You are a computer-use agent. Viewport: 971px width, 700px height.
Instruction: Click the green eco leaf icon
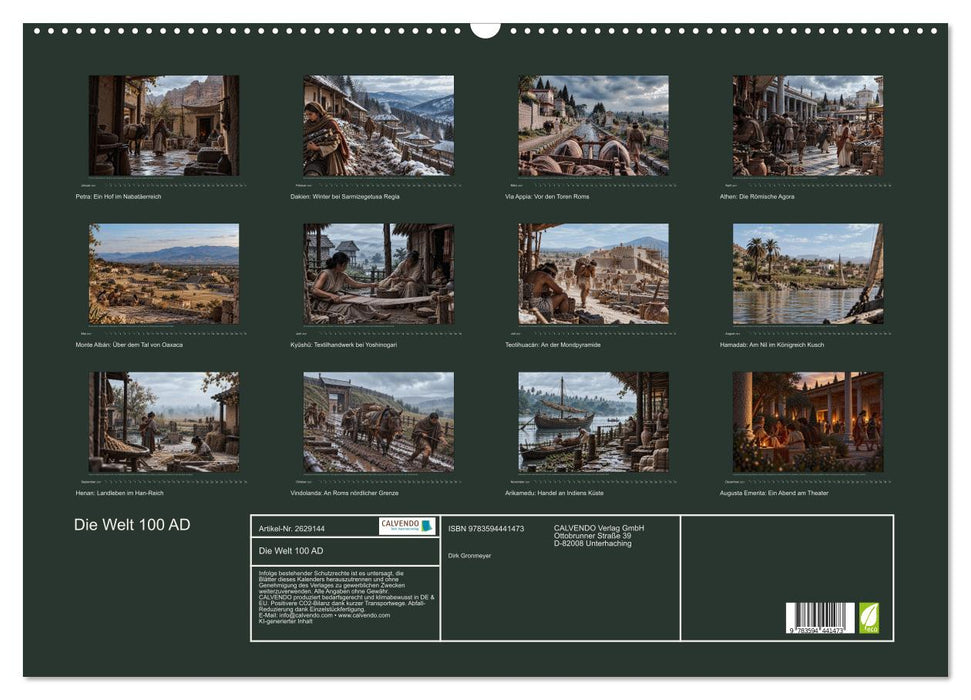click(869, 618)
